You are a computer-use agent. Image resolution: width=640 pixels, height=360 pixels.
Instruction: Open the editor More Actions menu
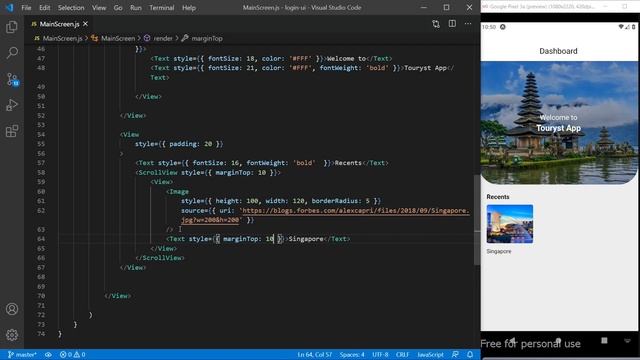468,24
